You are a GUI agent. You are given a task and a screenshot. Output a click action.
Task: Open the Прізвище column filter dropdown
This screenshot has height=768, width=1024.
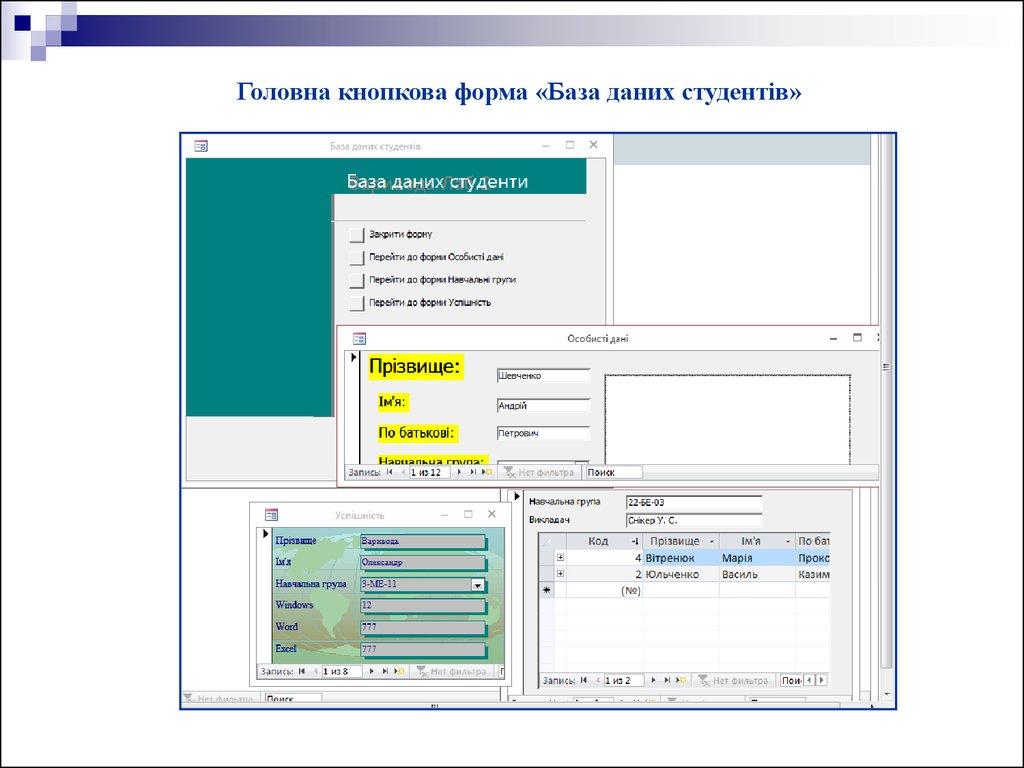click(x=711, y=541)
